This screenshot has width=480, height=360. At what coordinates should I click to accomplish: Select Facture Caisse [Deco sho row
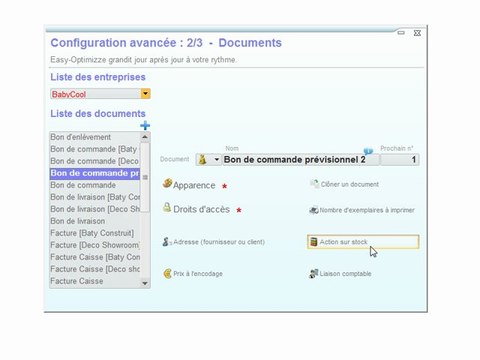pos(95,269)
